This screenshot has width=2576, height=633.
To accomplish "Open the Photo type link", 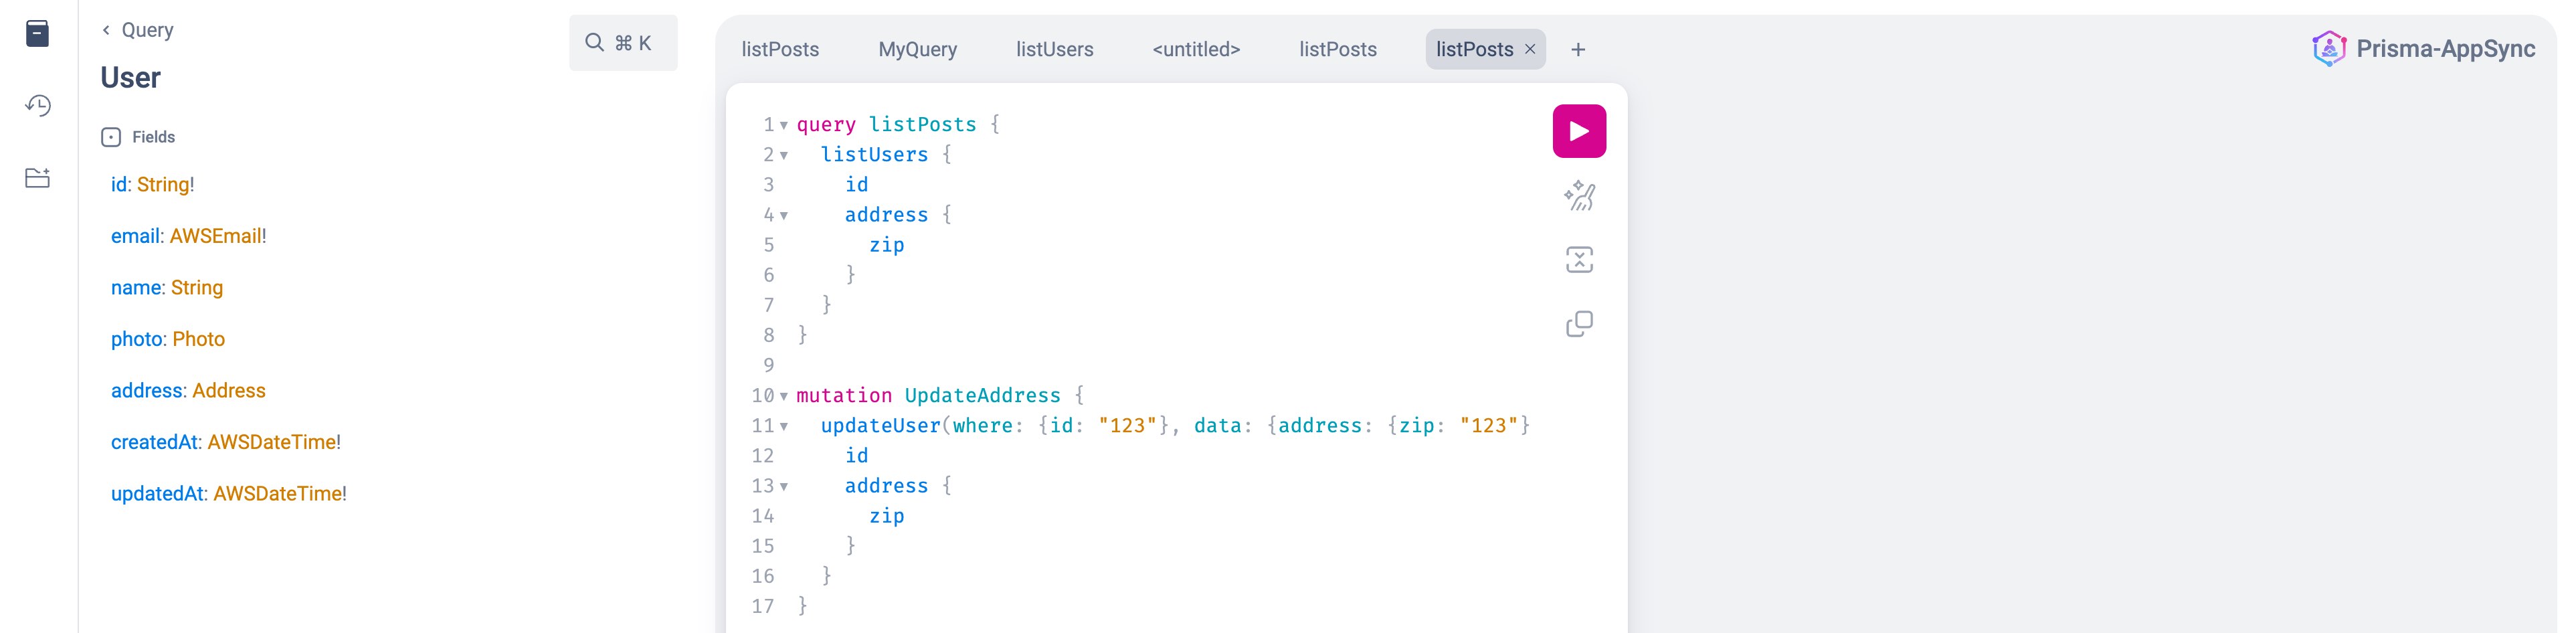I will 198,339.
